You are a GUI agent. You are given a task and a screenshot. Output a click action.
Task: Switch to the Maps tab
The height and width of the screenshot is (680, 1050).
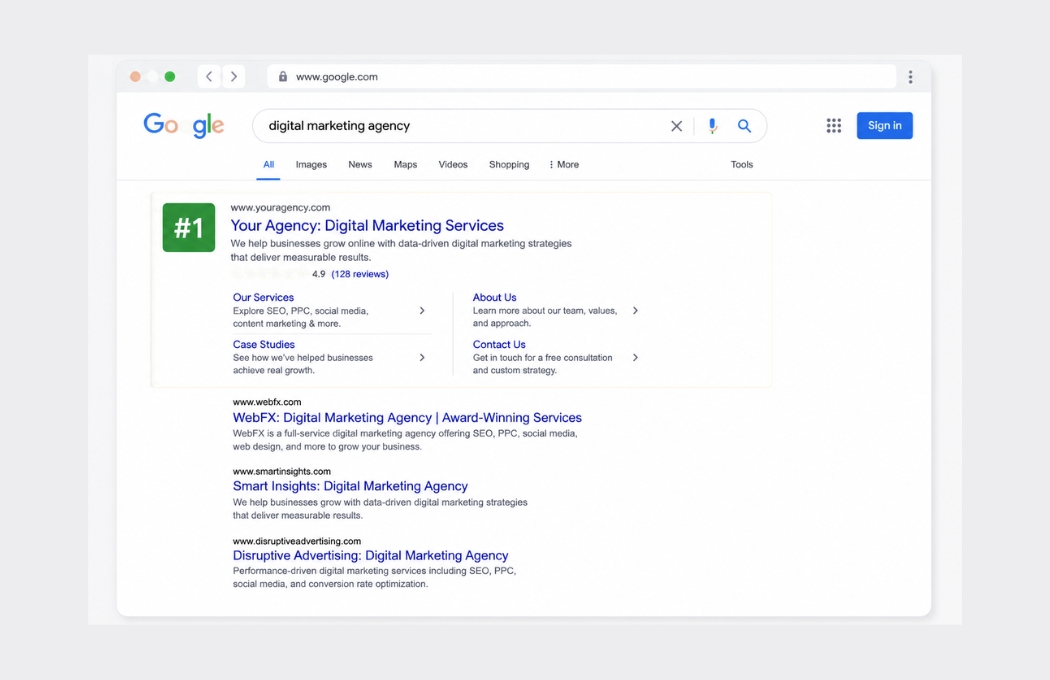coord(405,165)
